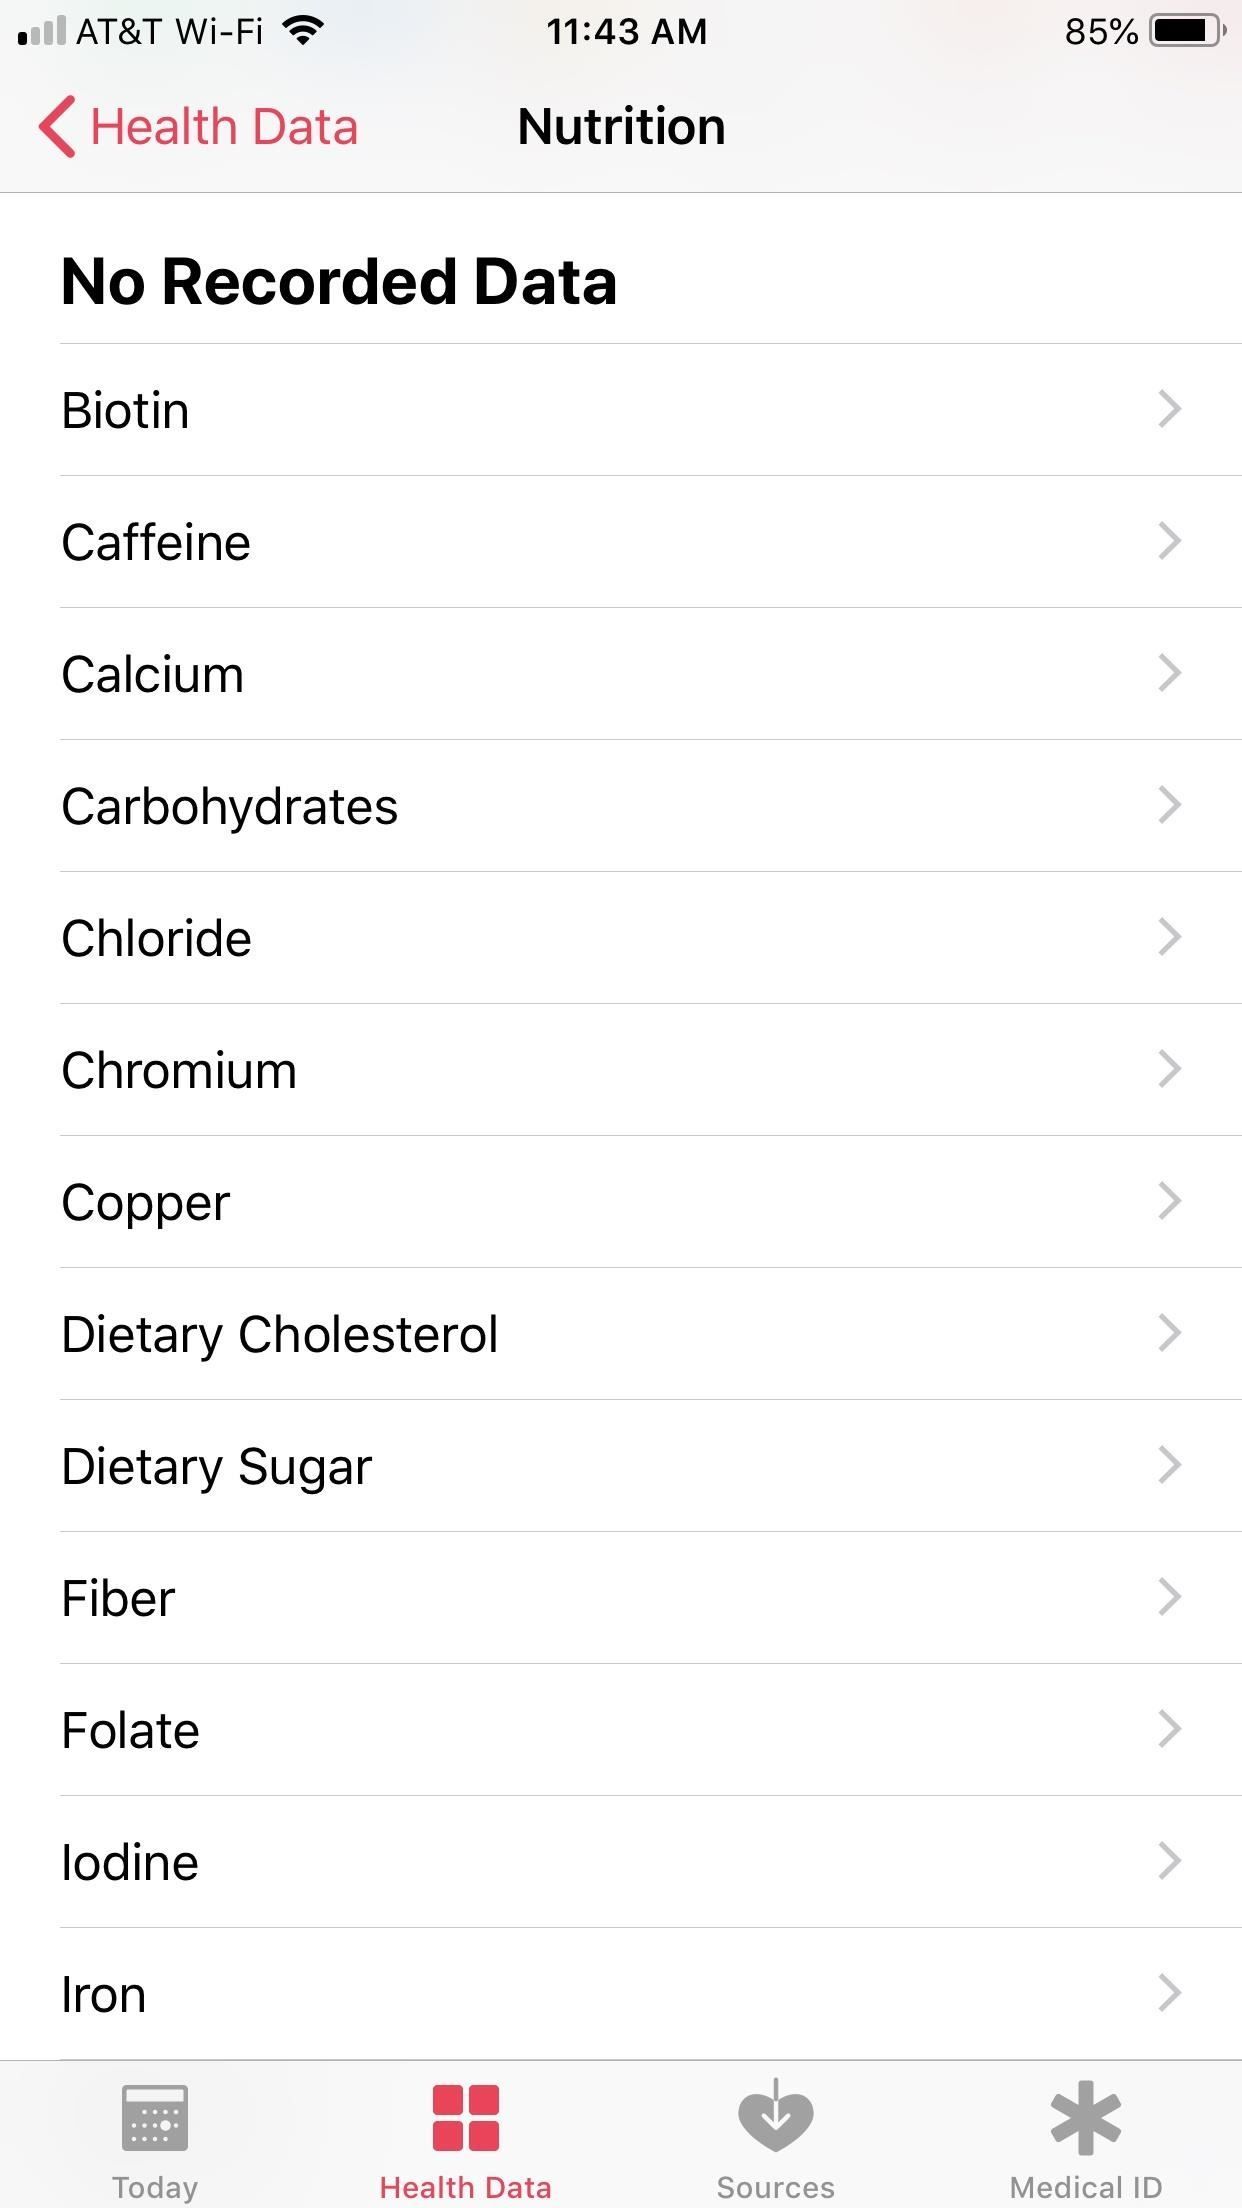Image resolution: width=1242 pixels, height=2208 pixels.
Task: Open the Folate list entry
Action: point(131,1730)
